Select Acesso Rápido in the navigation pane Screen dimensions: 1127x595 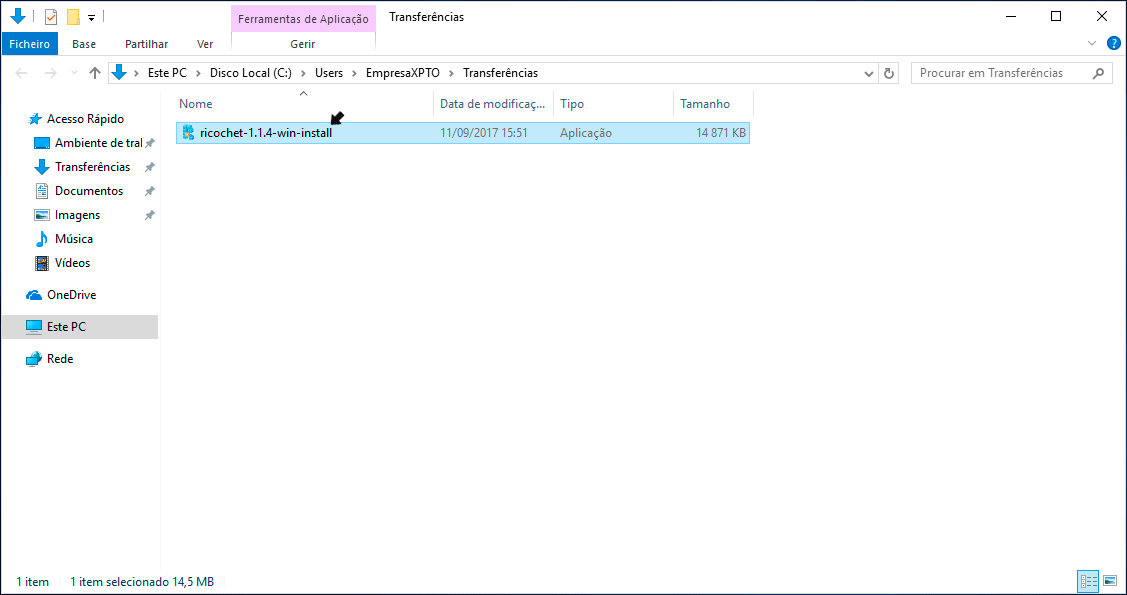[86, 119]
